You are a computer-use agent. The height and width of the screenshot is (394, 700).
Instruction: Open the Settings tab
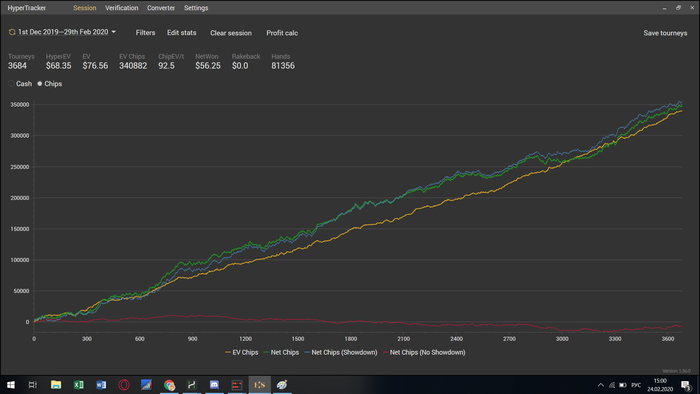pyautogui.click(x=196, y=8)
